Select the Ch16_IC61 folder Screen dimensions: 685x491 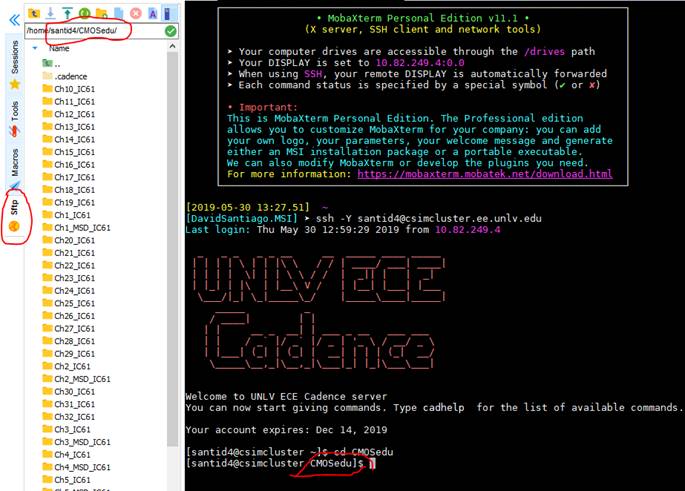point(69,165)
